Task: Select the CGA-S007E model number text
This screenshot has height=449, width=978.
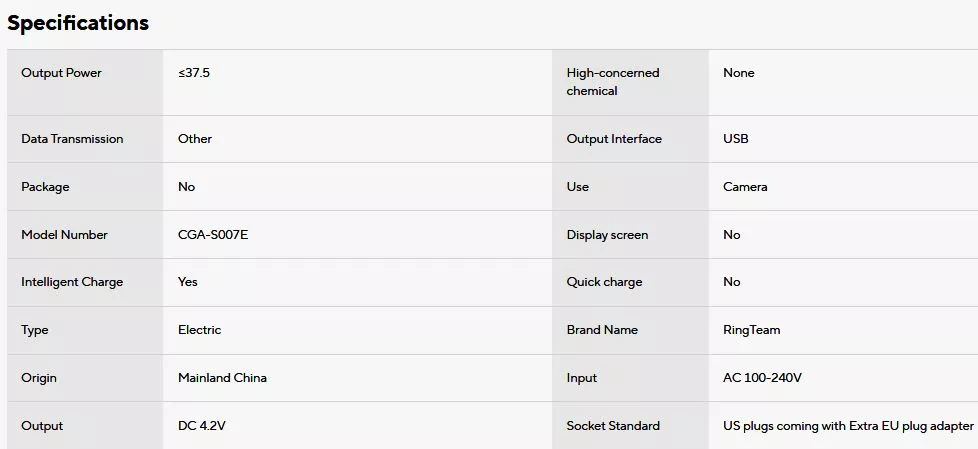Action: click(212, 235)
